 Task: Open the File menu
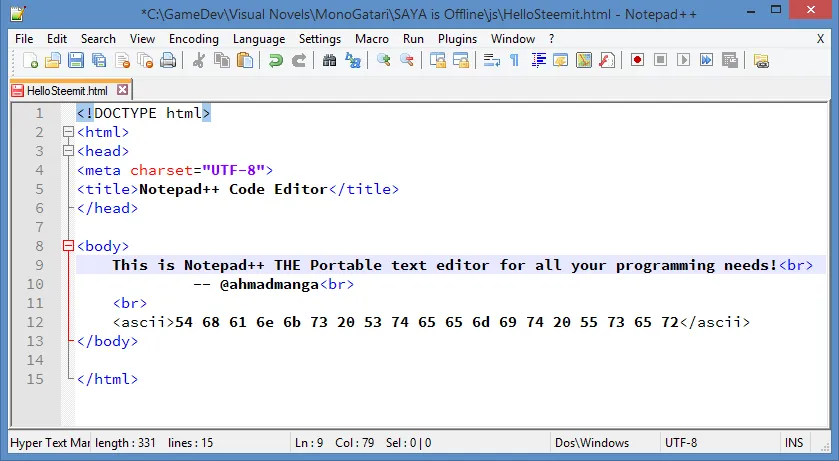pyautogui.click(x=24, y=39)
